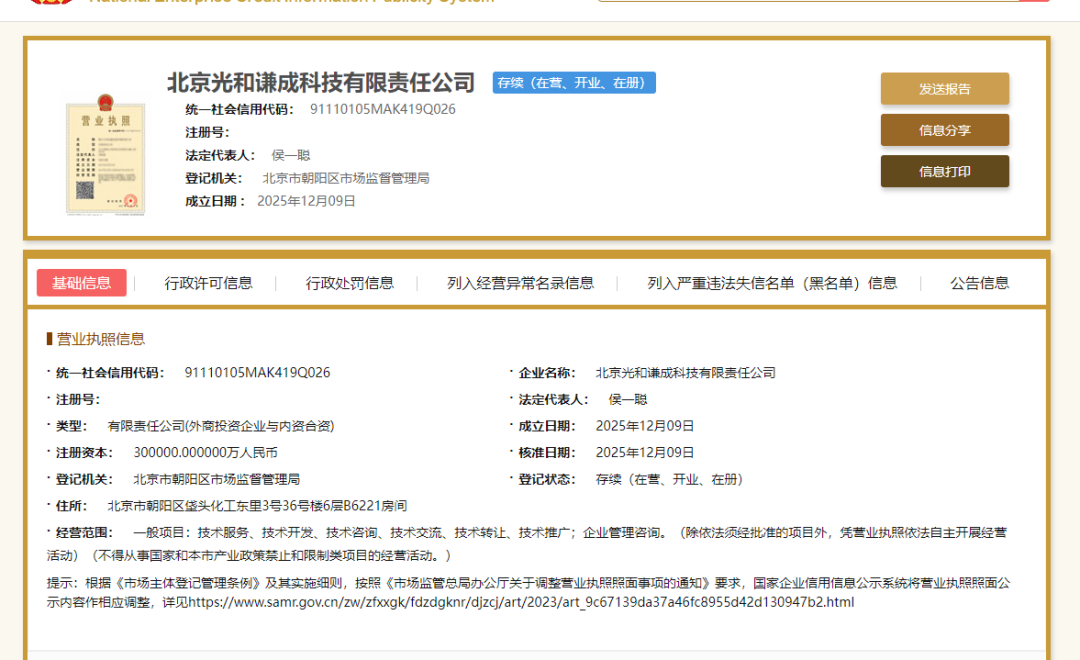Click the 注册号 label in license info section
The image size is (1080, 660).
click(77, 400)
